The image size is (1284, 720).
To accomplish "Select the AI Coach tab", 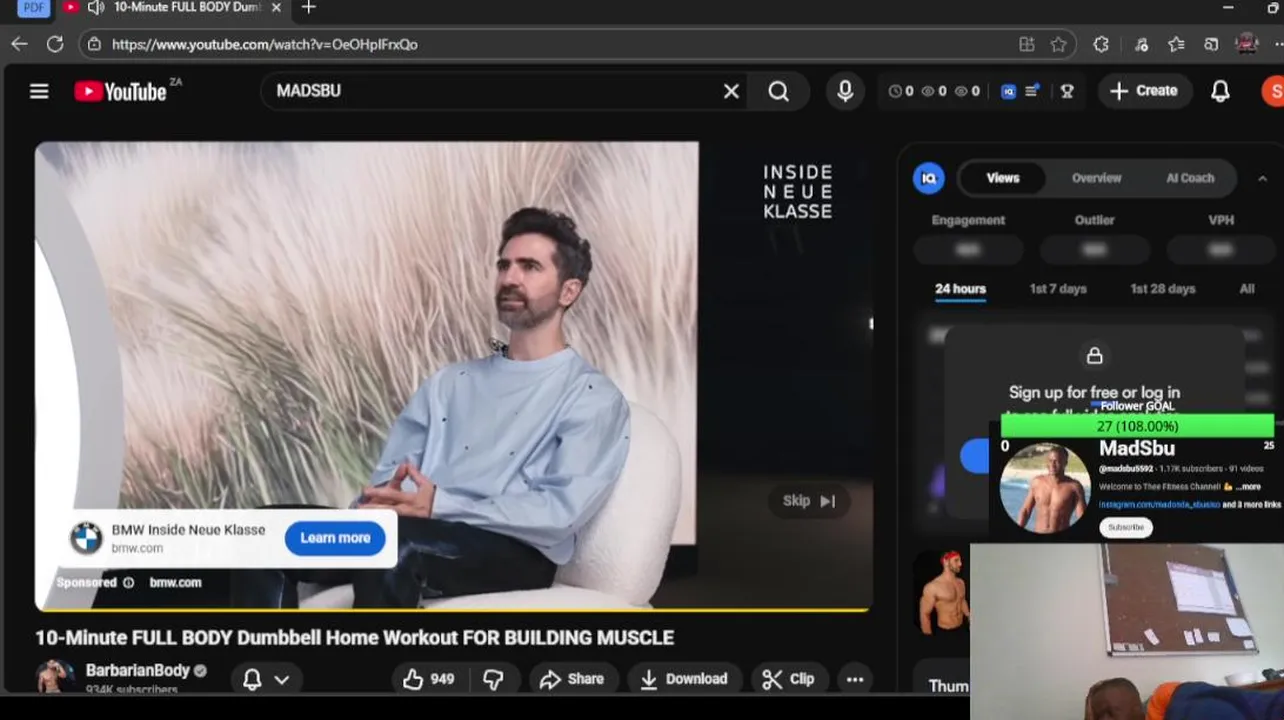I will 1190,178.
